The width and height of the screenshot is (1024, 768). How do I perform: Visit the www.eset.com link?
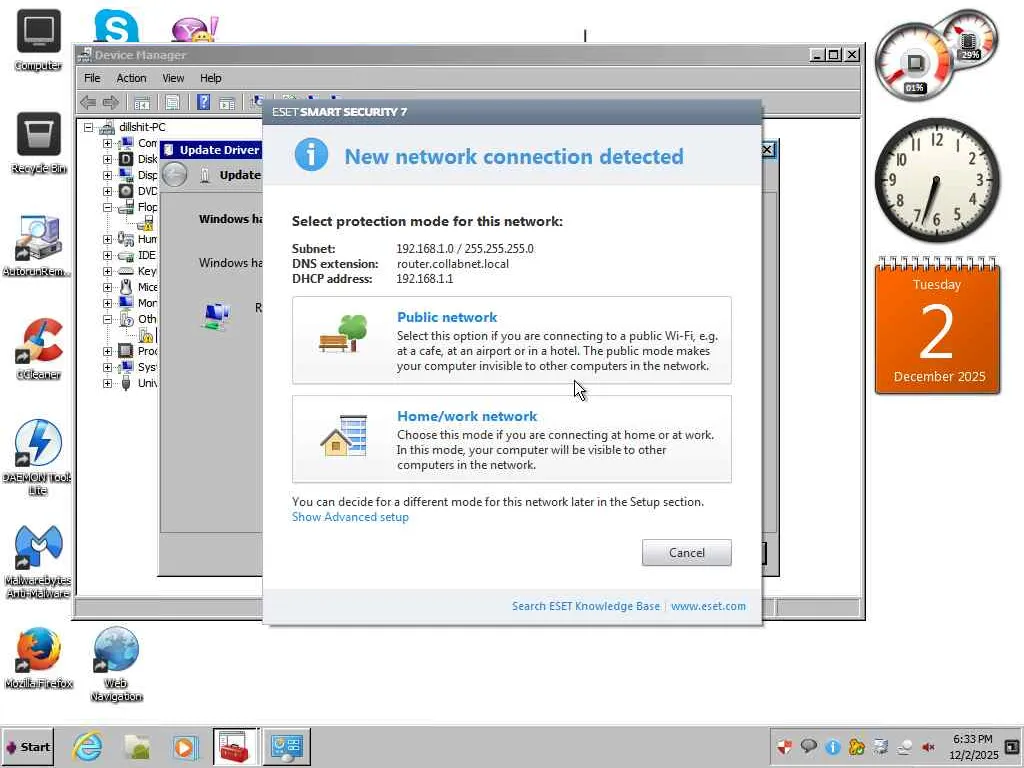[x=708, y=606]
